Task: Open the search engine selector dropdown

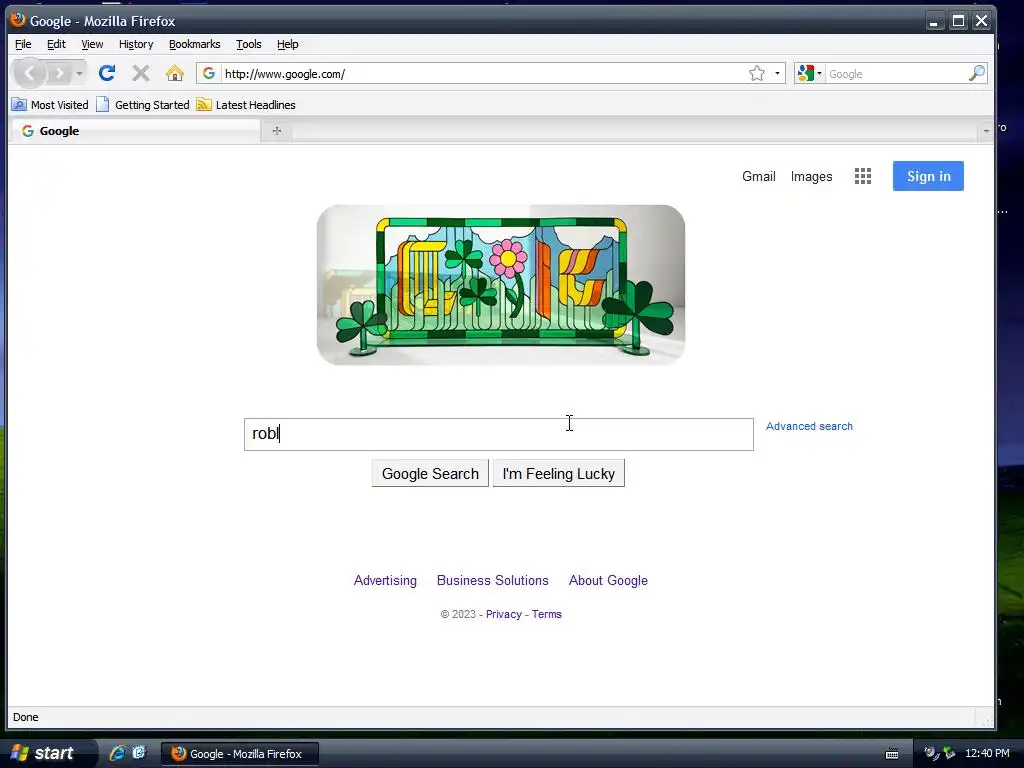Action: click(810, 73)
